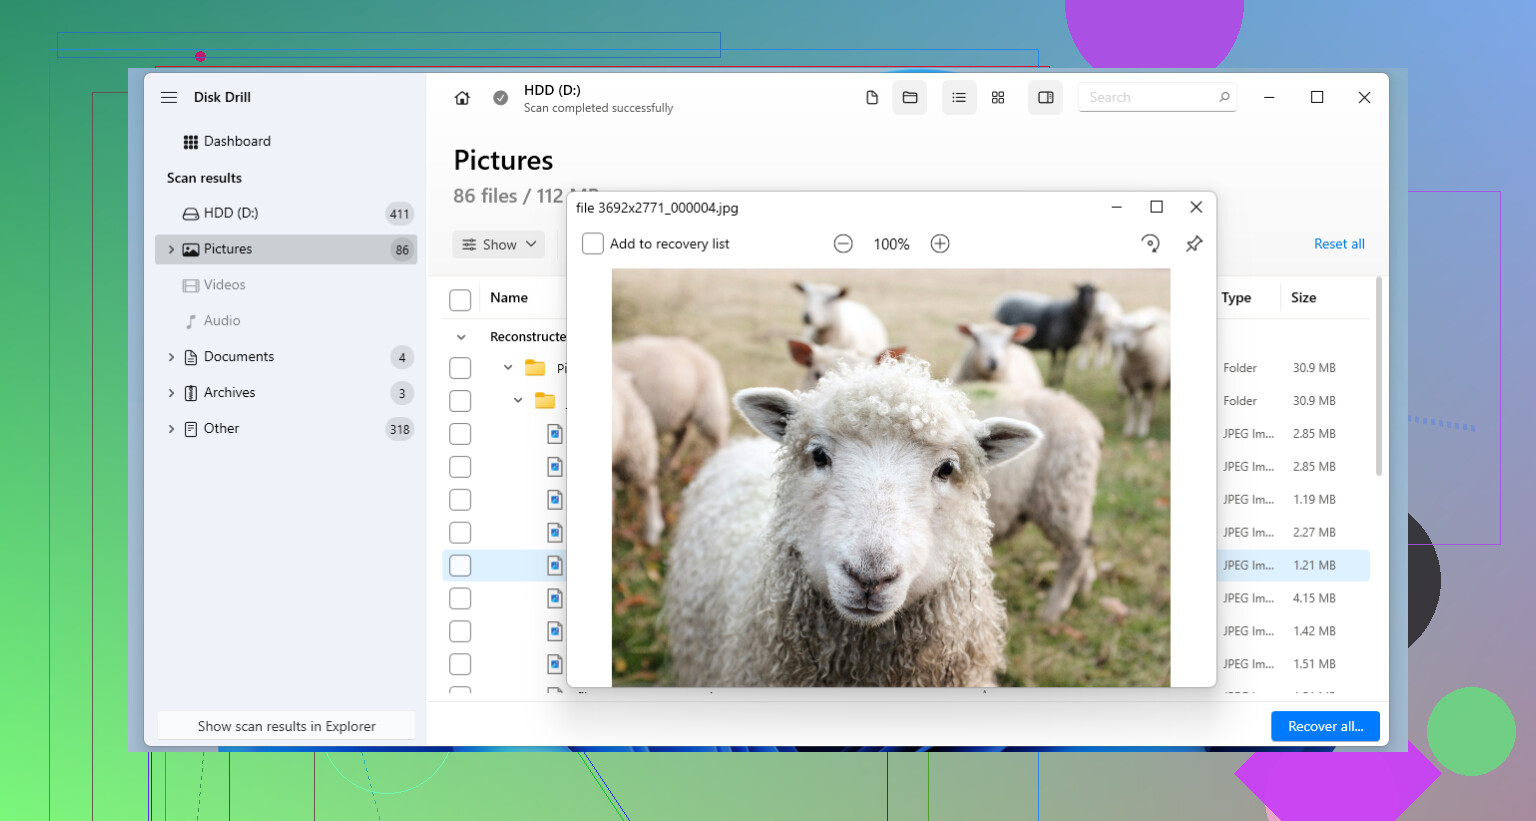Click the JPEG file icon in the 1.19 MB row

(555, 499)
